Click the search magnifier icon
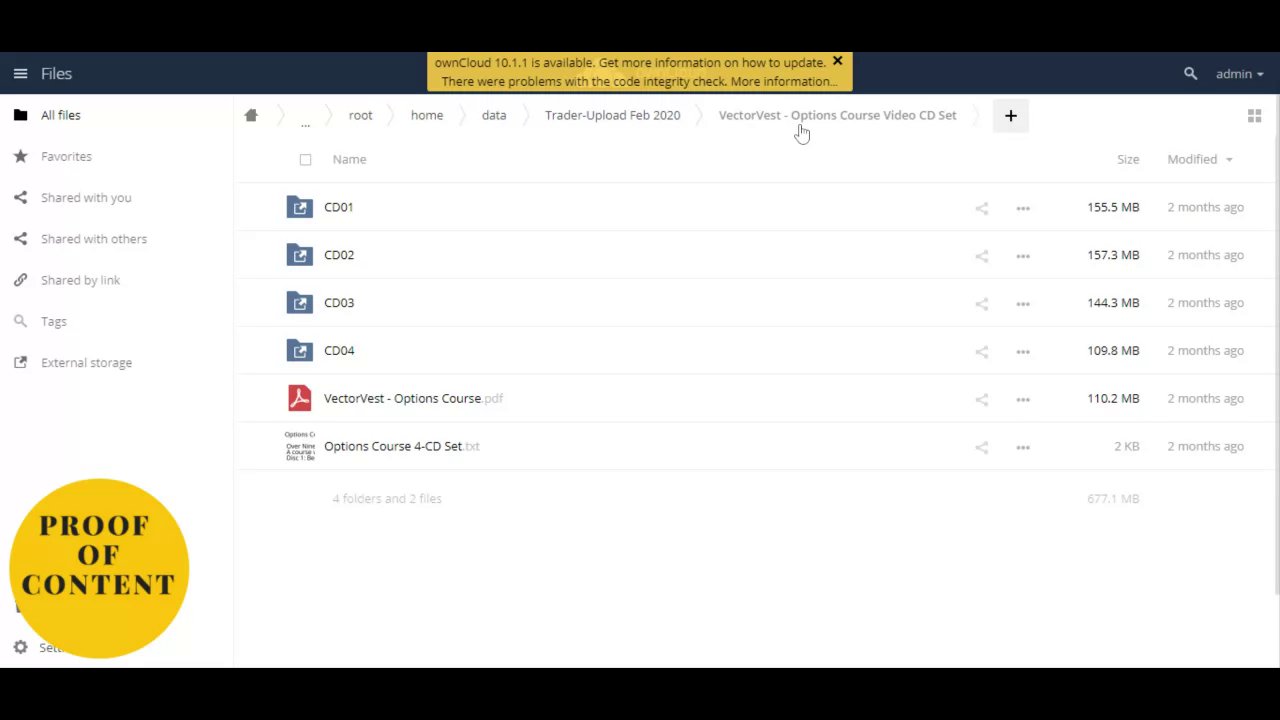The image size is (1280, 720). click(x=1190, y=74)
